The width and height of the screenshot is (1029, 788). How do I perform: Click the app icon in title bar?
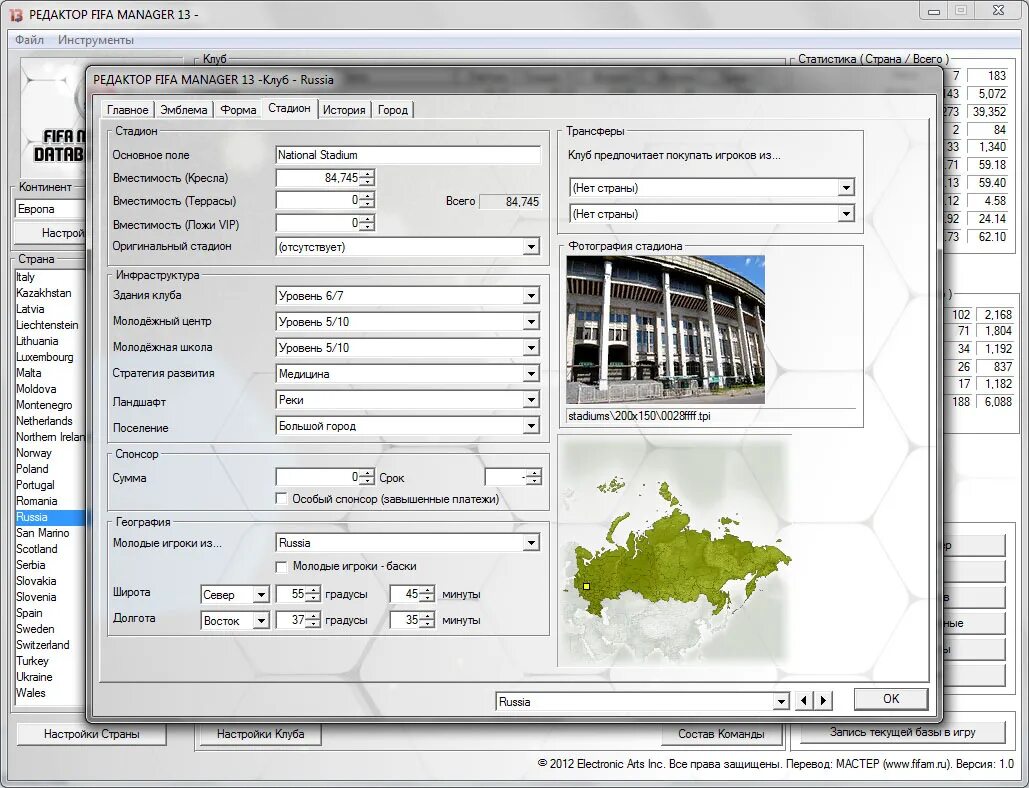click(16, 14)
